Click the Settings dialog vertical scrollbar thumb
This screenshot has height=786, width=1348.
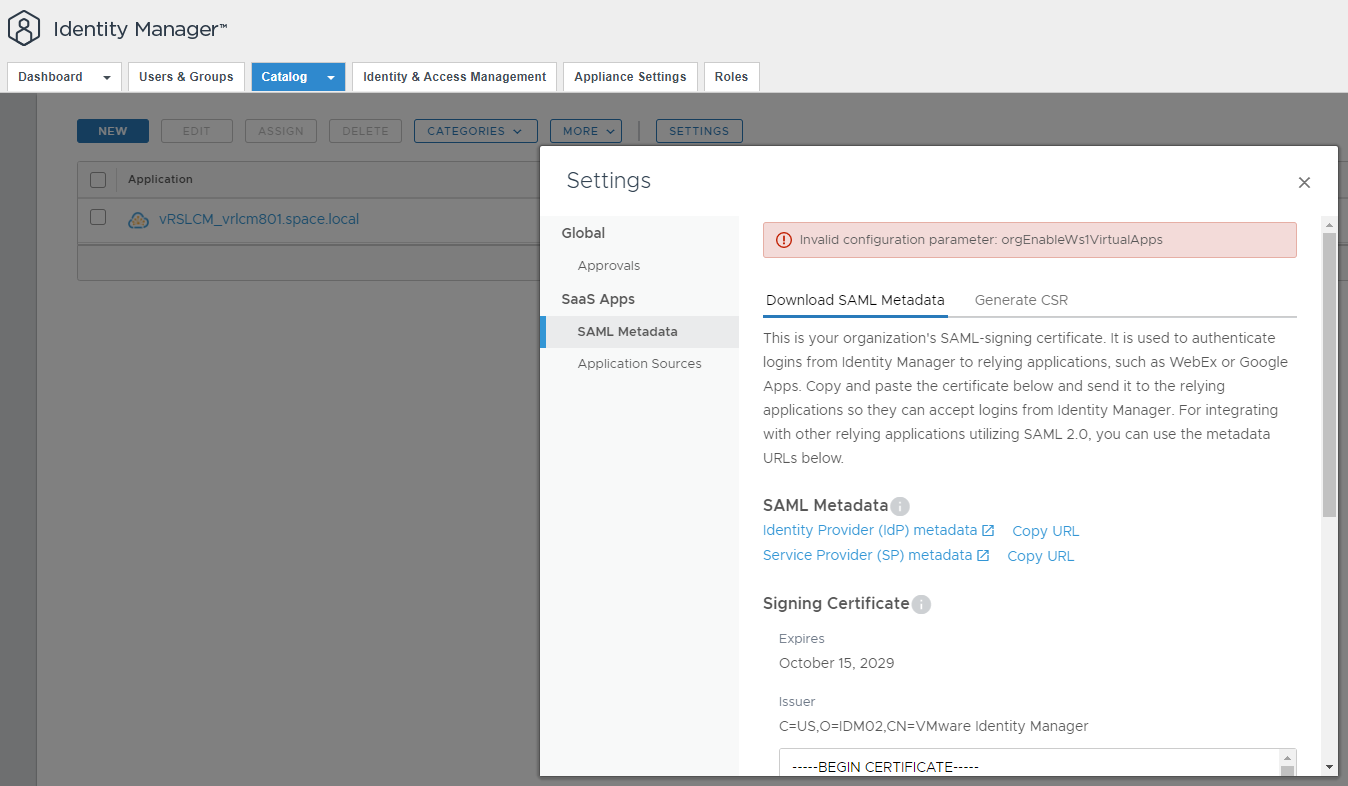(1329, 375)
